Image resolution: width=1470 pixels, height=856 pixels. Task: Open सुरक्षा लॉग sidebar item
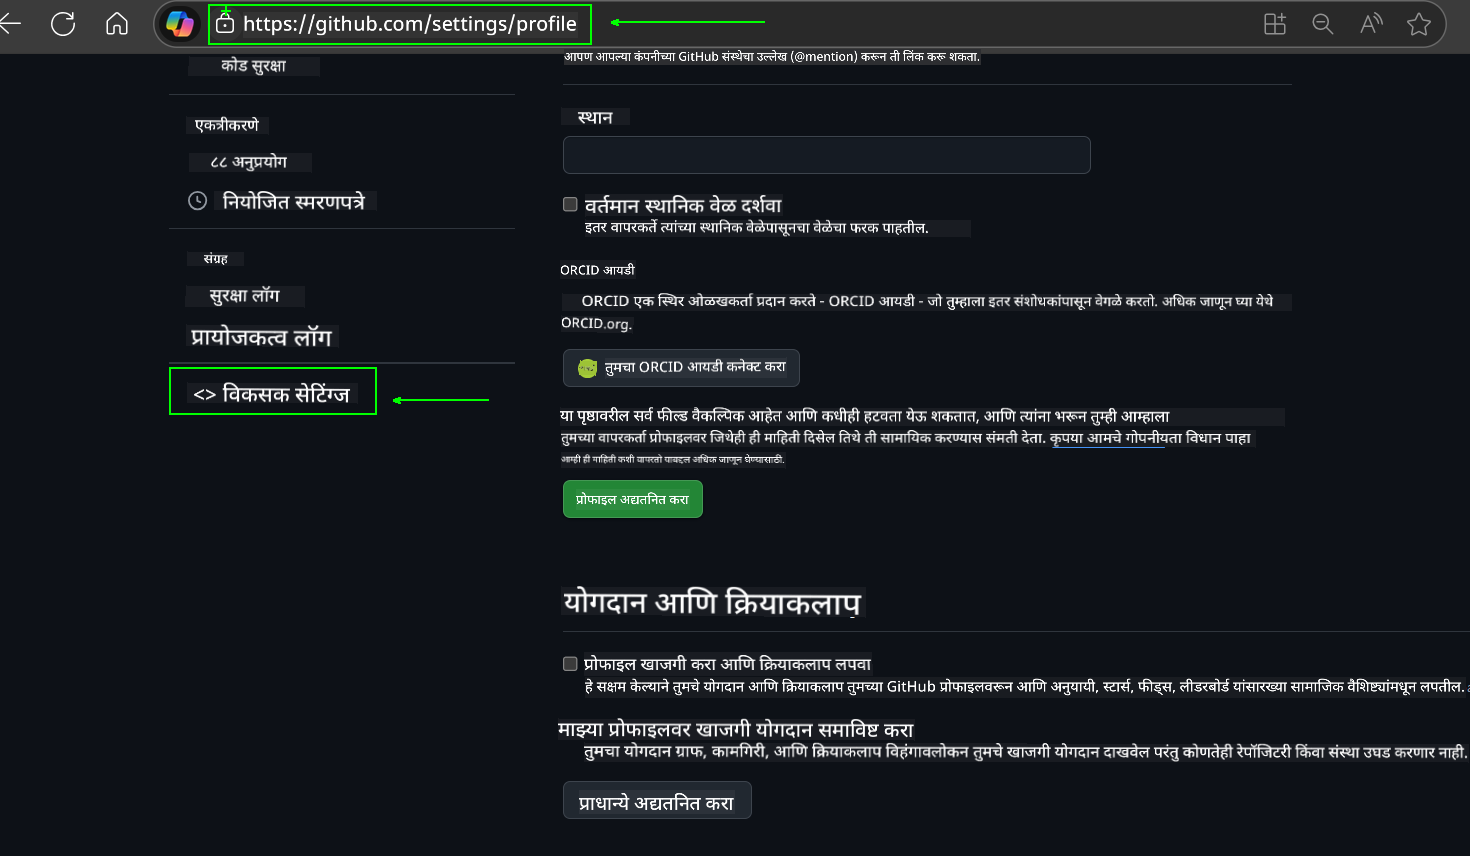click(x=244, y=296)
